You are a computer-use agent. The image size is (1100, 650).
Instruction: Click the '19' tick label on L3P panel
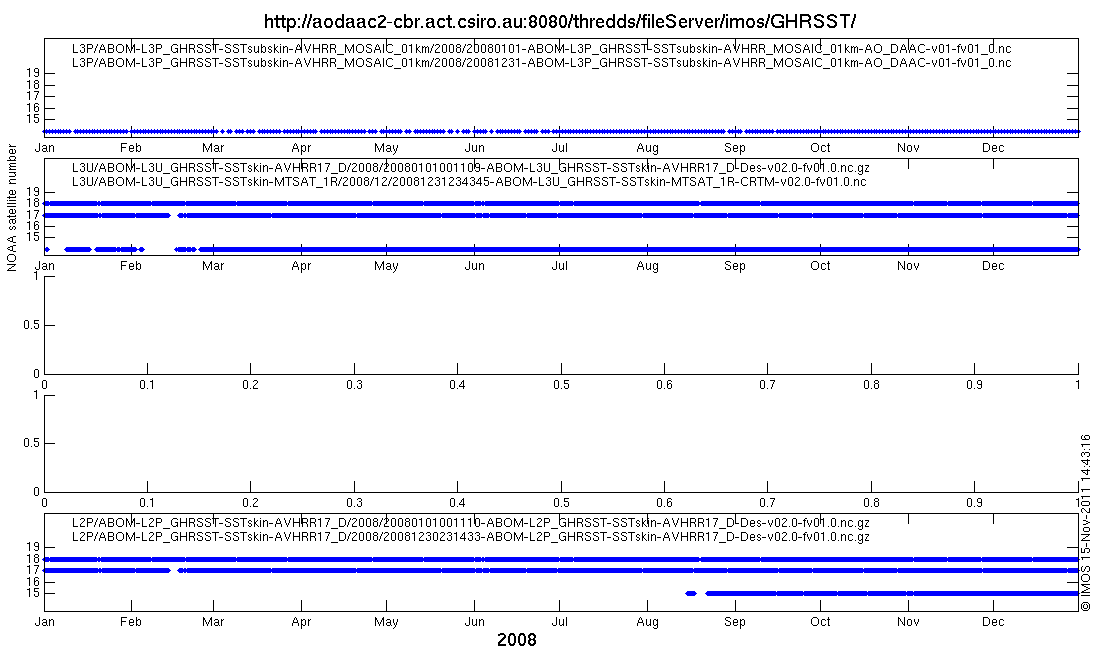click(x=32, y=73)
